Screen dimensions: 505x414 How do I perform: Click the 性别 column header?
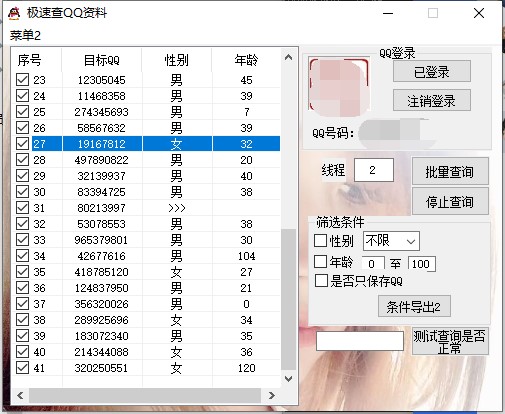pyautogui.click(x=177, y=60)
